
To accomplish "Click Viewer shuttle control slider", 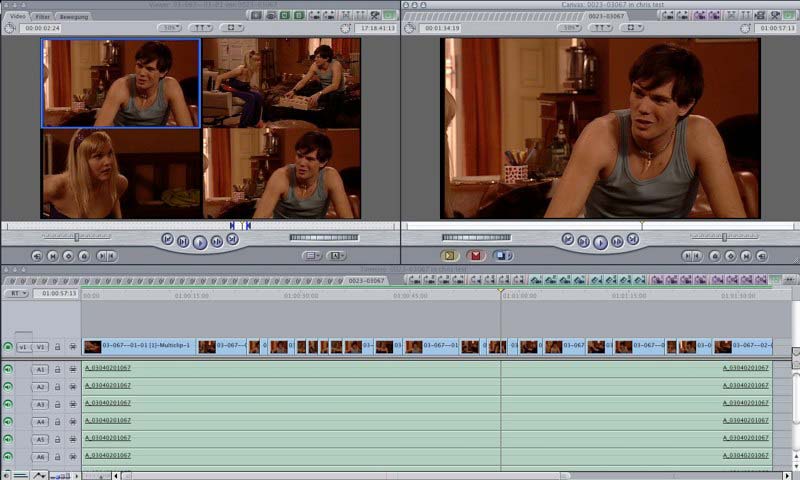I will pos(76,237).
